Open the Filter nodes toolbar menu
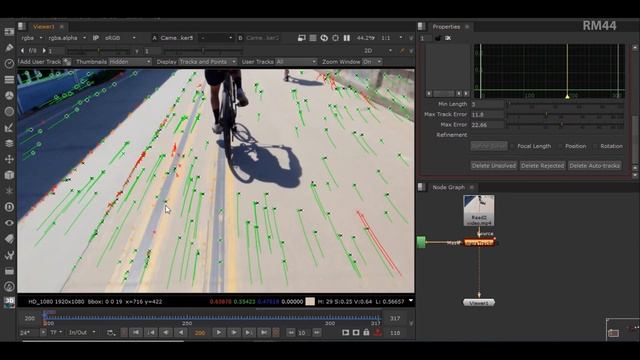 pos(9,111)
